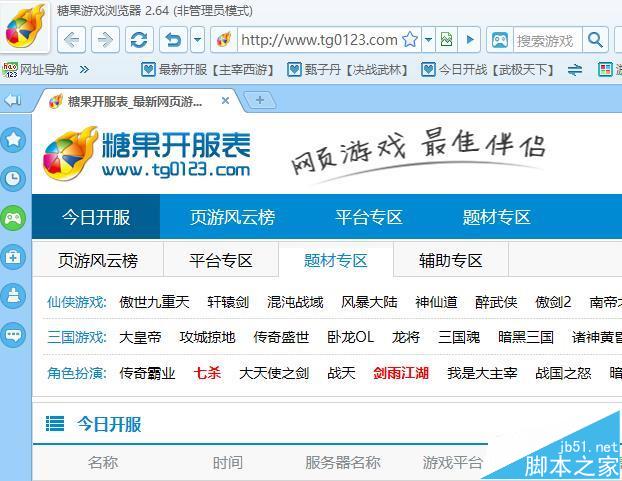The width and height of the screenshot is (622, 481).
Task: Switch to the 平台专区 sub tab
Action: [221, 261]
